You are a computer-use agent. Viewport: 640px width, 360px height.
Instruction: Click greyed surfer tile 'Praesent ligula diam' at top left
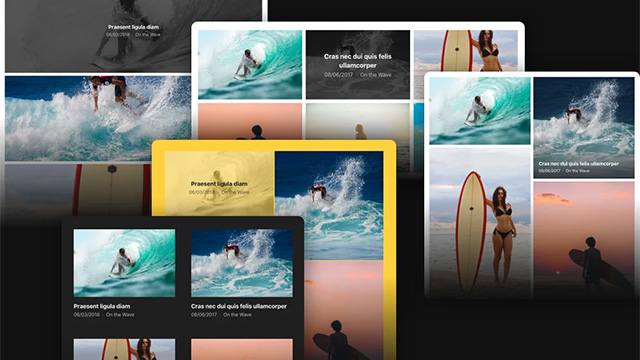(x=133, y=36)
